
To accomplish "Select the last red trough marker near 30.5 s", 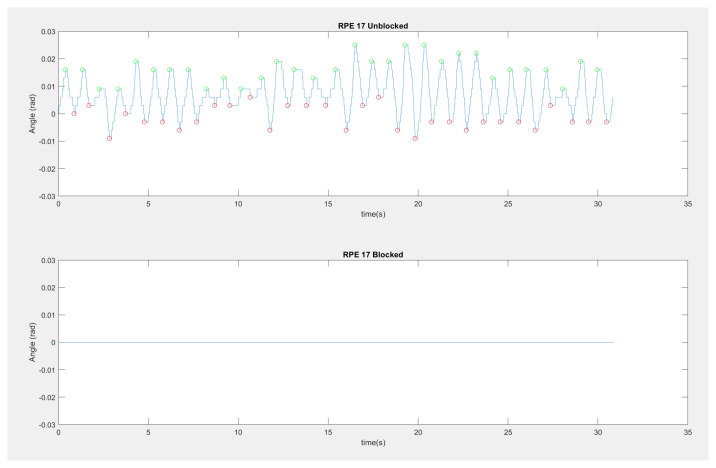I will point(606,122).
